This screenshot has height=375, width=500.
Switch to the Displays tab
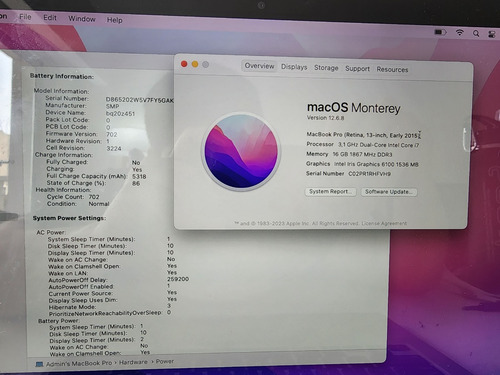click(294, 67)
